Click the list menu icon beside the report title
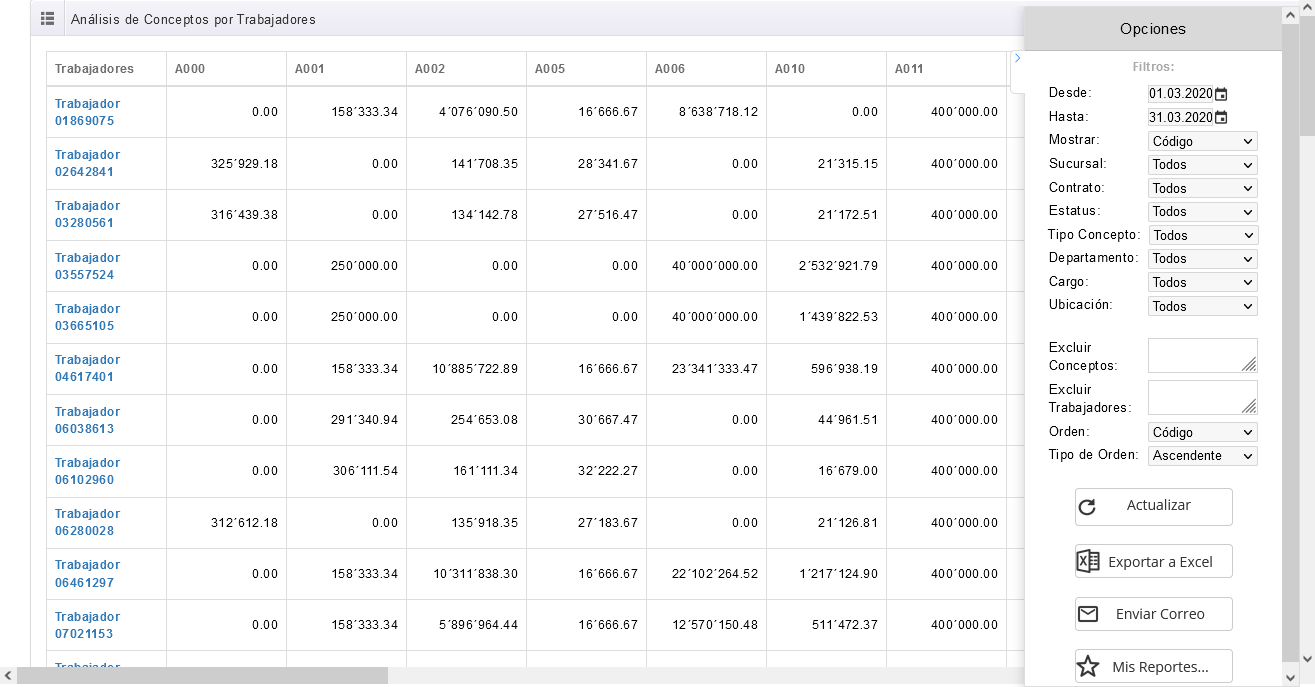This screenshot has height=687, width=1315. click(47, 19)
